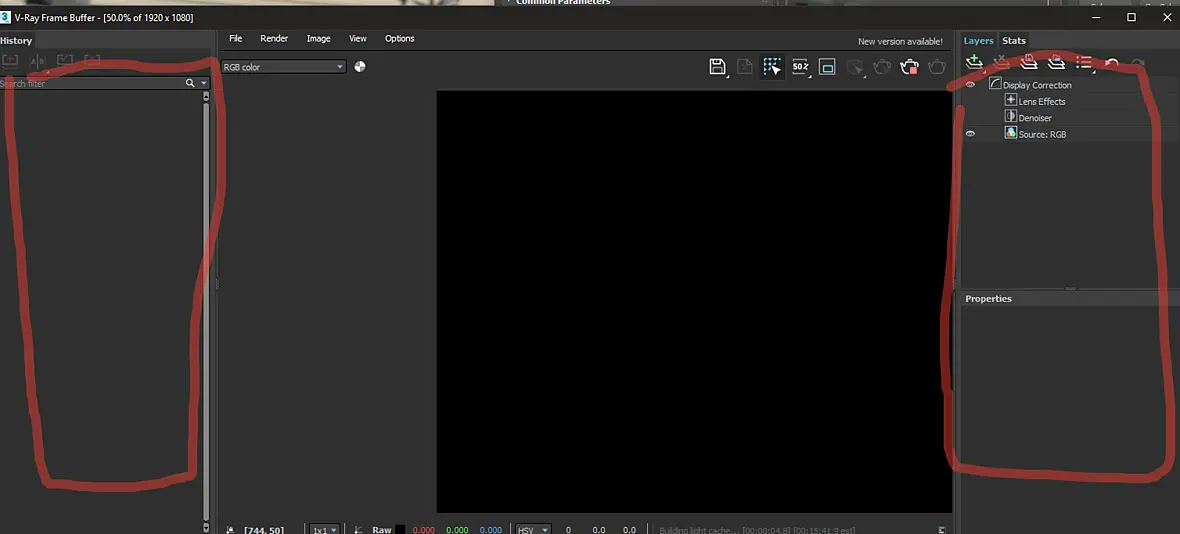
Task: Open the 50% test resolution option
Action: (800, 67)
